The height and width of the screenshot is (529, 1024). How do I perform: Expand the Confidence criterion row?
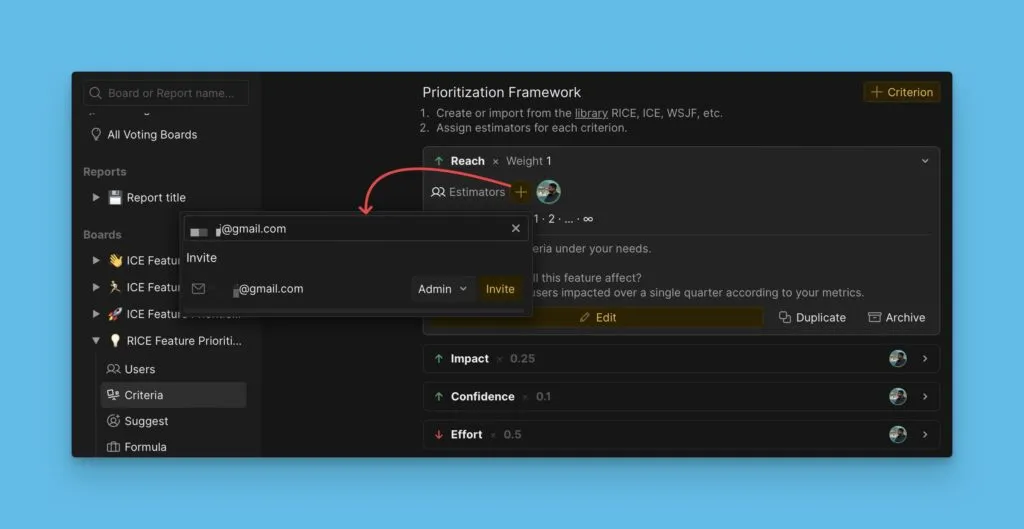click(x=925, y=397)
